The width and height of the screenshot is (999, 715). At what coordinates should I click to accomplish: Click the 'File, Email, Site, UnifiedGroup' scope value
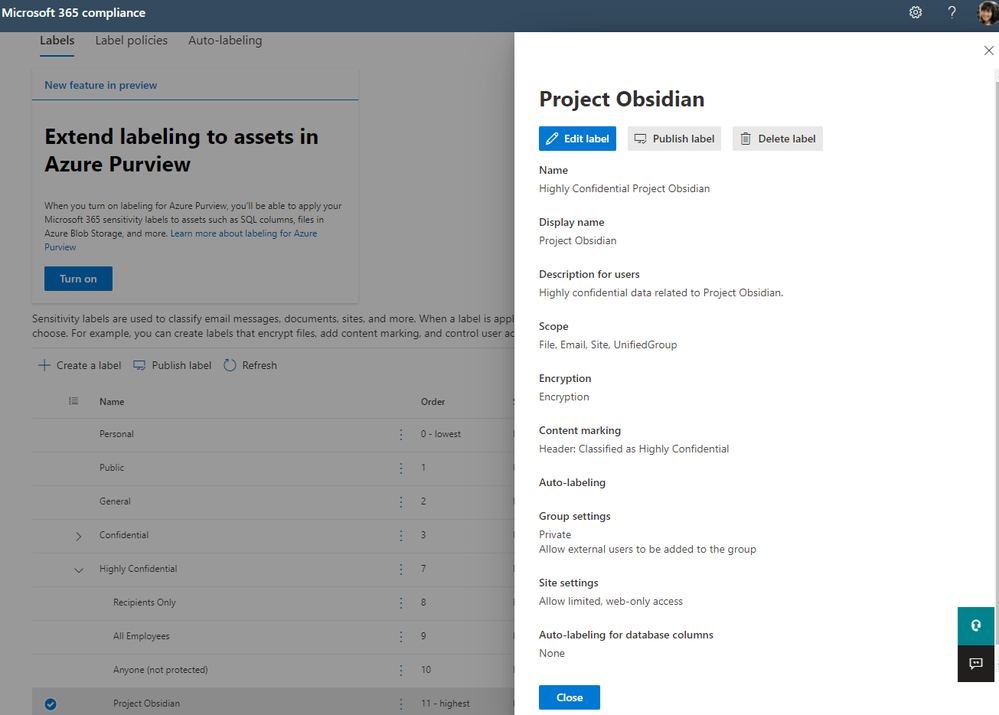pyautogui.click(x=608, y=345)
